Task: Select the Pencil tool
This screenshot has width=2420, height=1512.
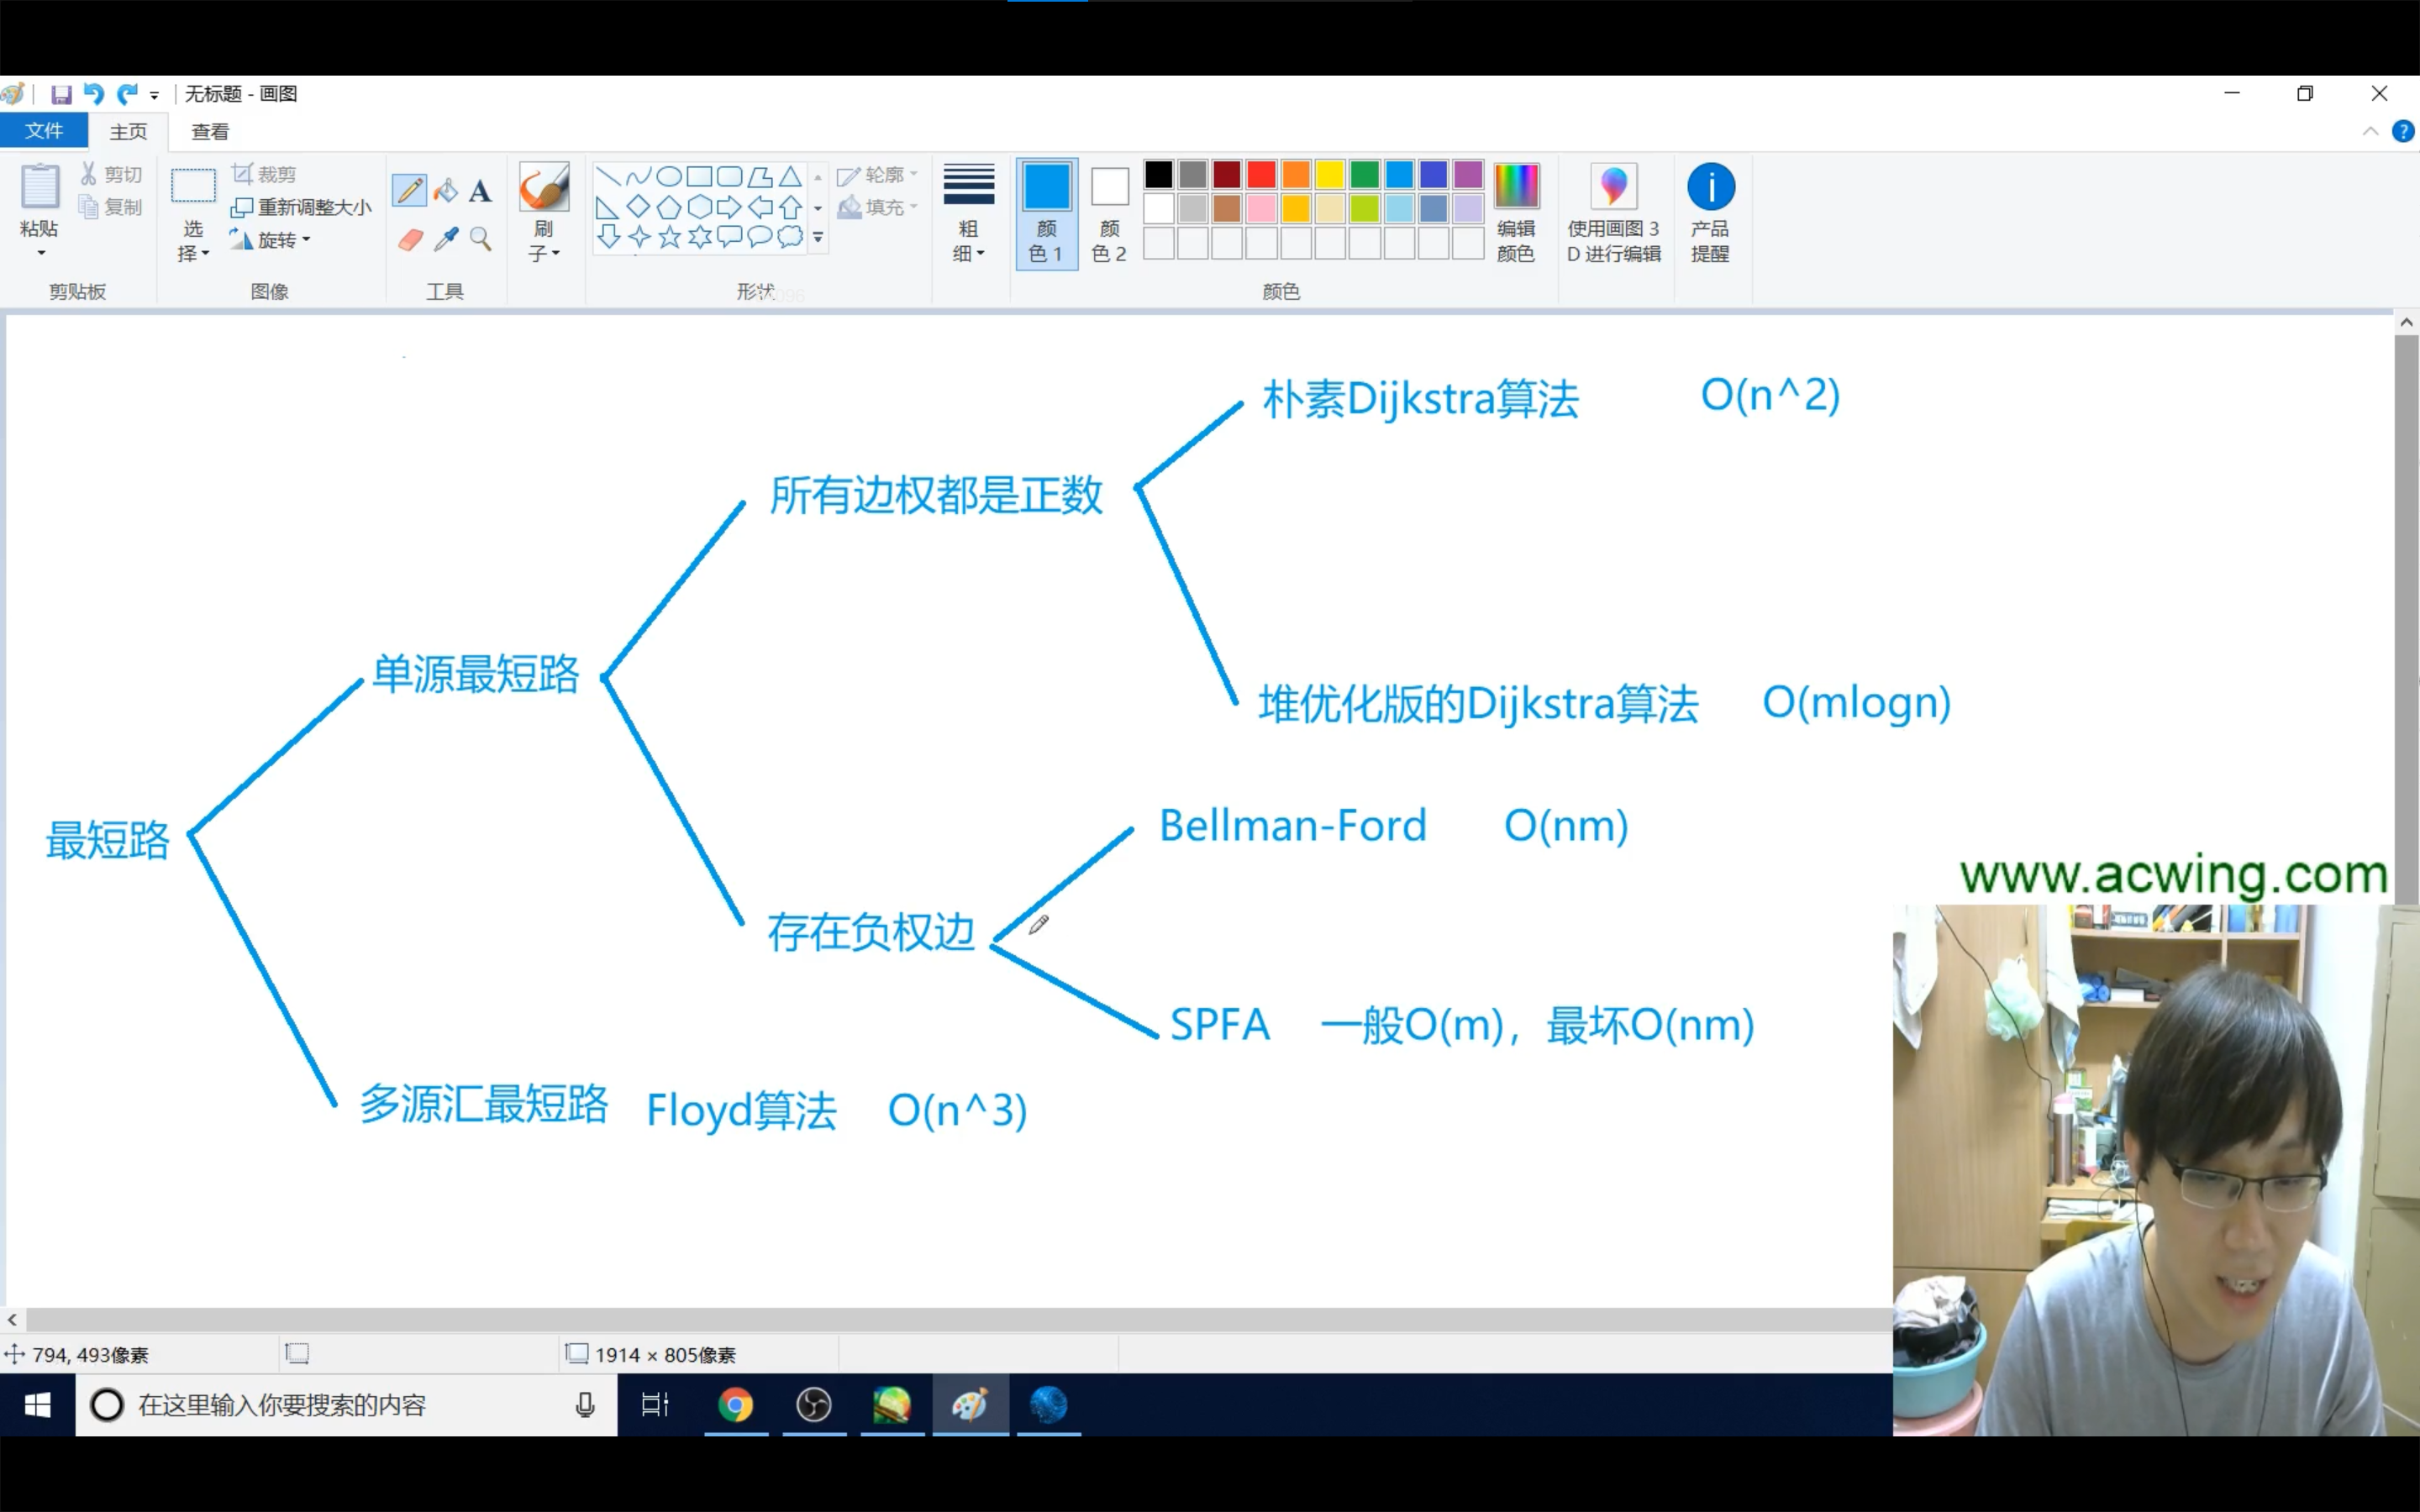Action: (x=409, y=190)
